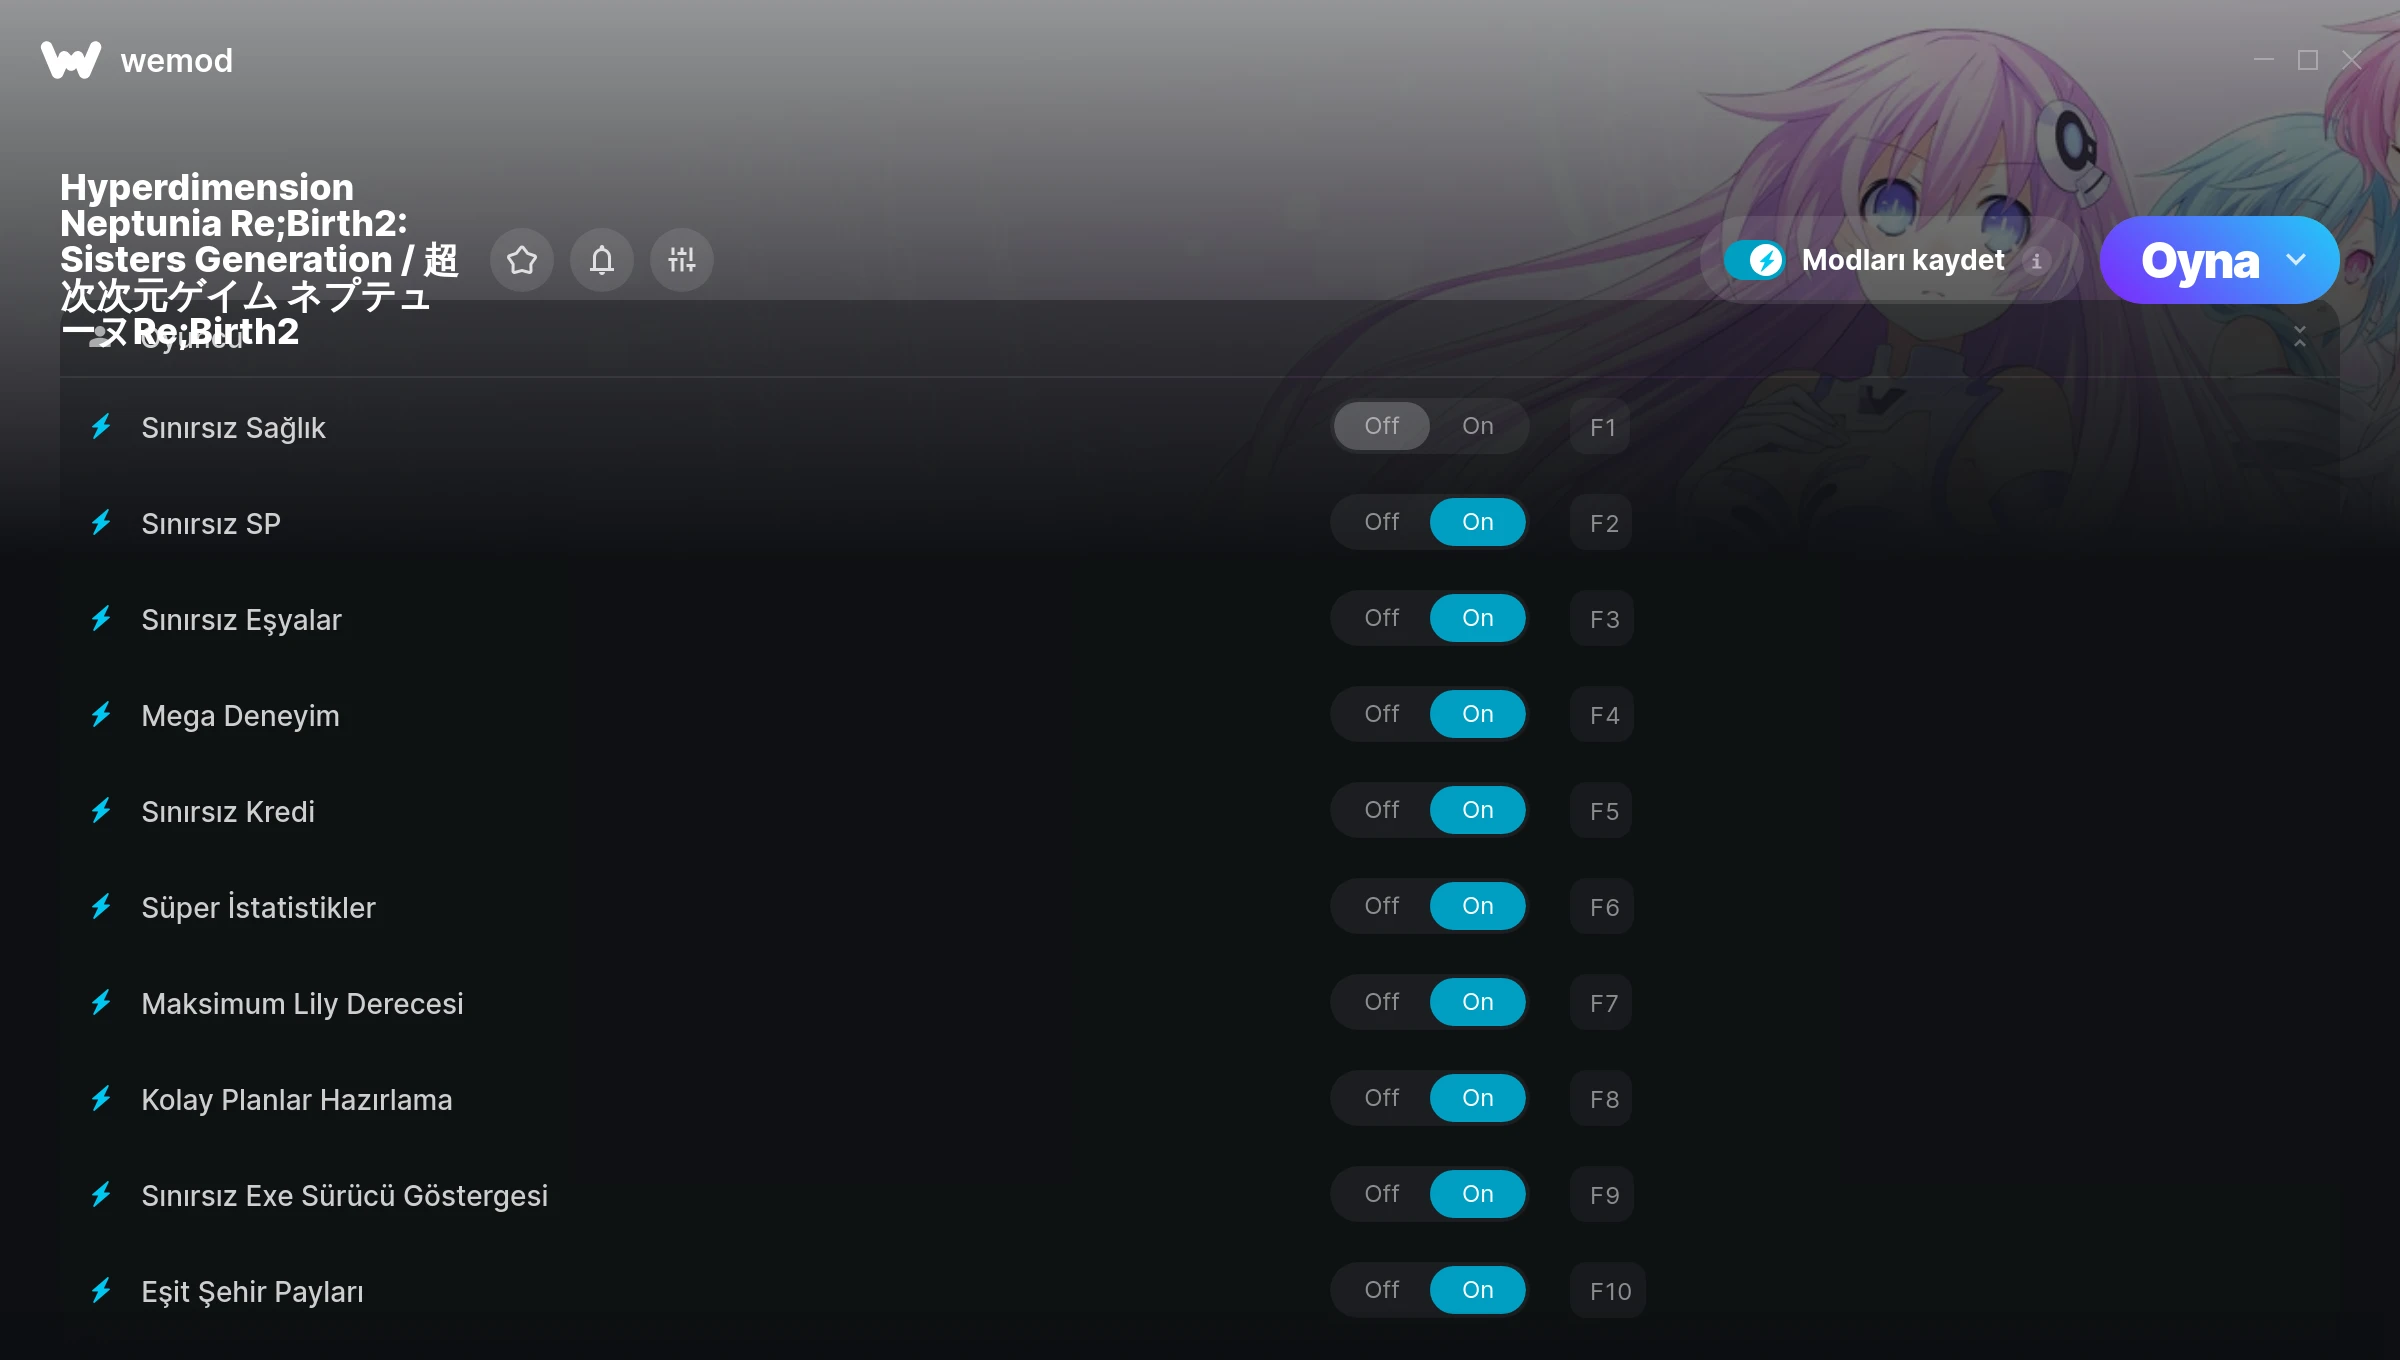Turn off Sınırsız SP
Viewport: 2400px width, 1360px height.
tap(1382, 522)
